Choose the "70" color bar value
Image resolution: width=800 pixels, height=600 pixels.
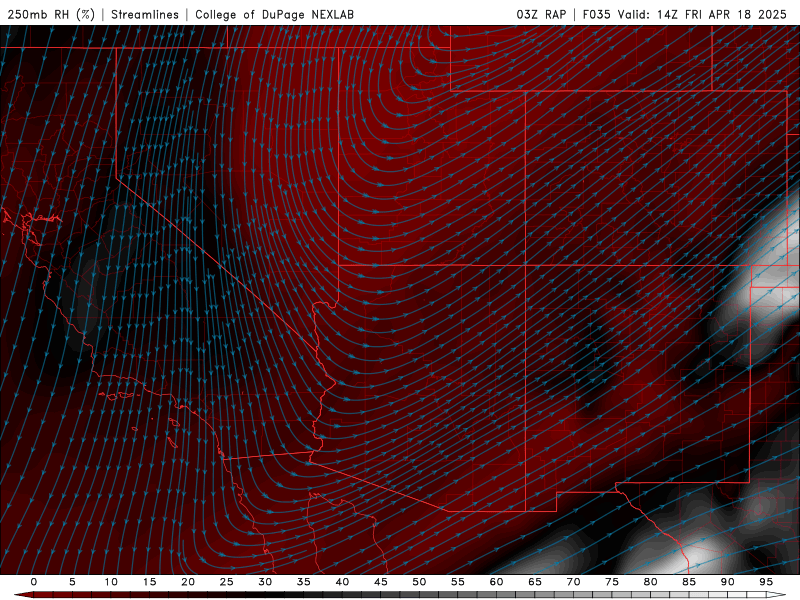pos(573,582)
